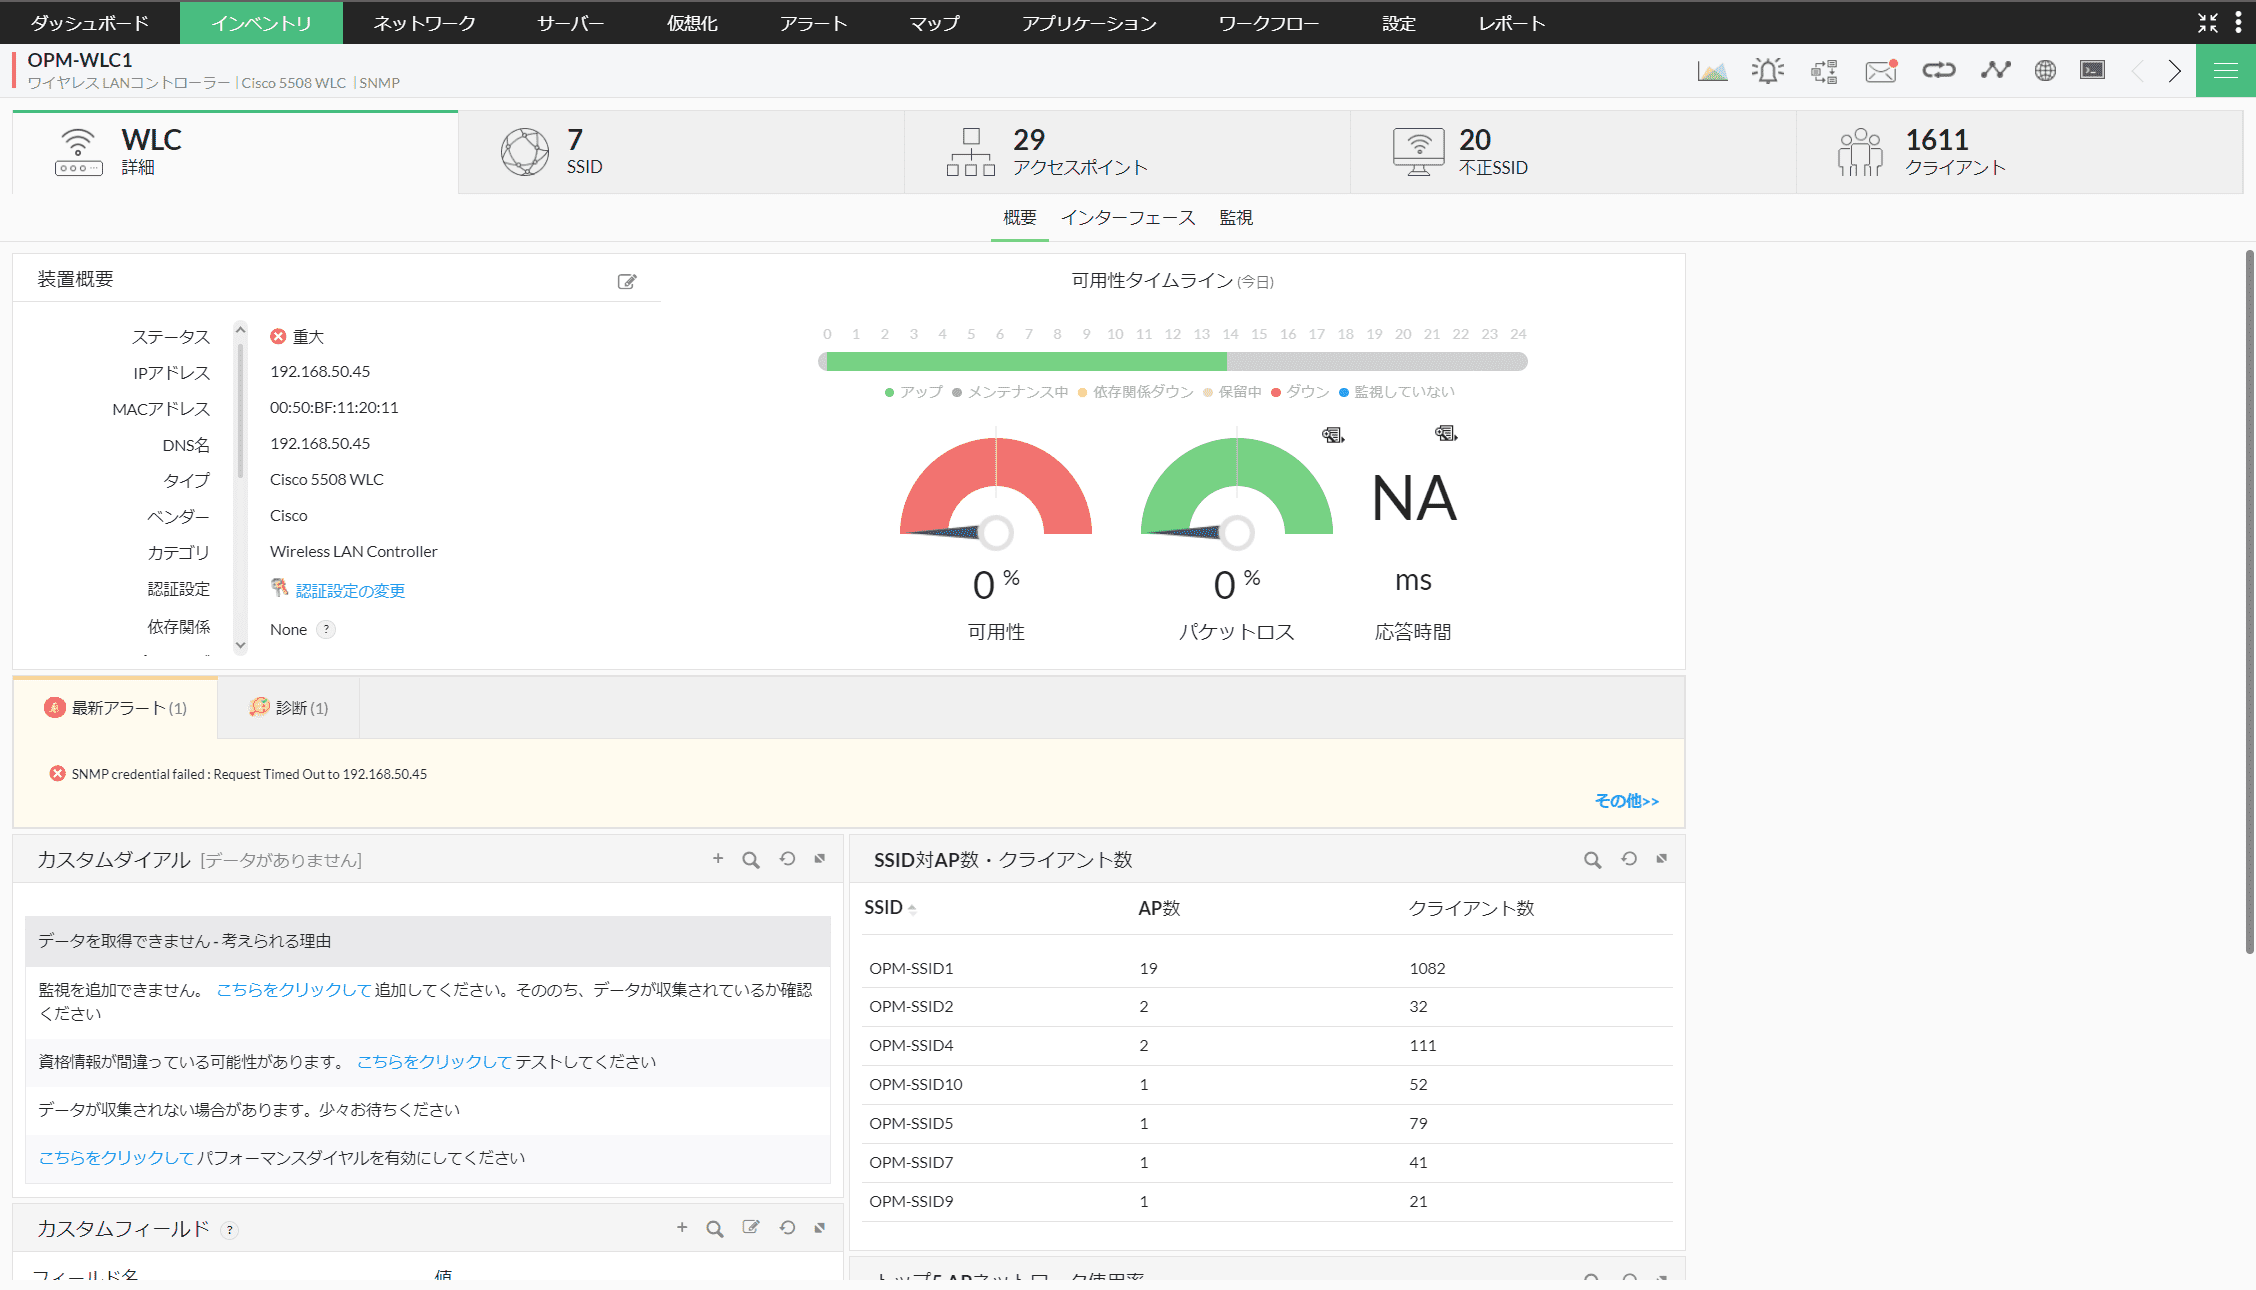2256x1290 pixels.
Task: Search within the カスタムフィールド panel
Action: click(714, 1228)
